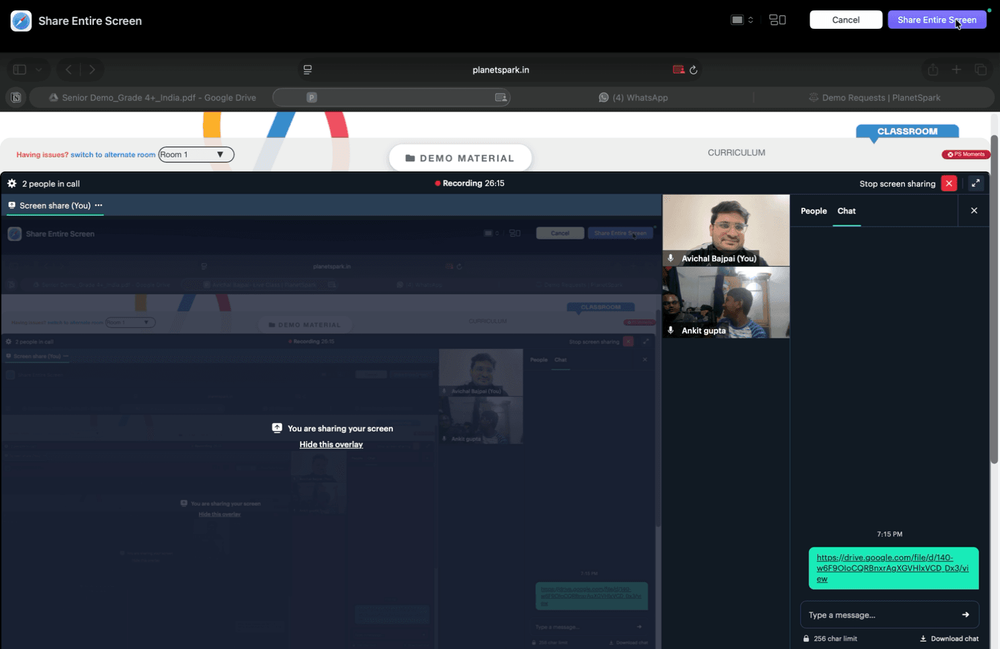Close the chat side panel
This screenshot has height=649, width=1000.
tap(974, 210)
